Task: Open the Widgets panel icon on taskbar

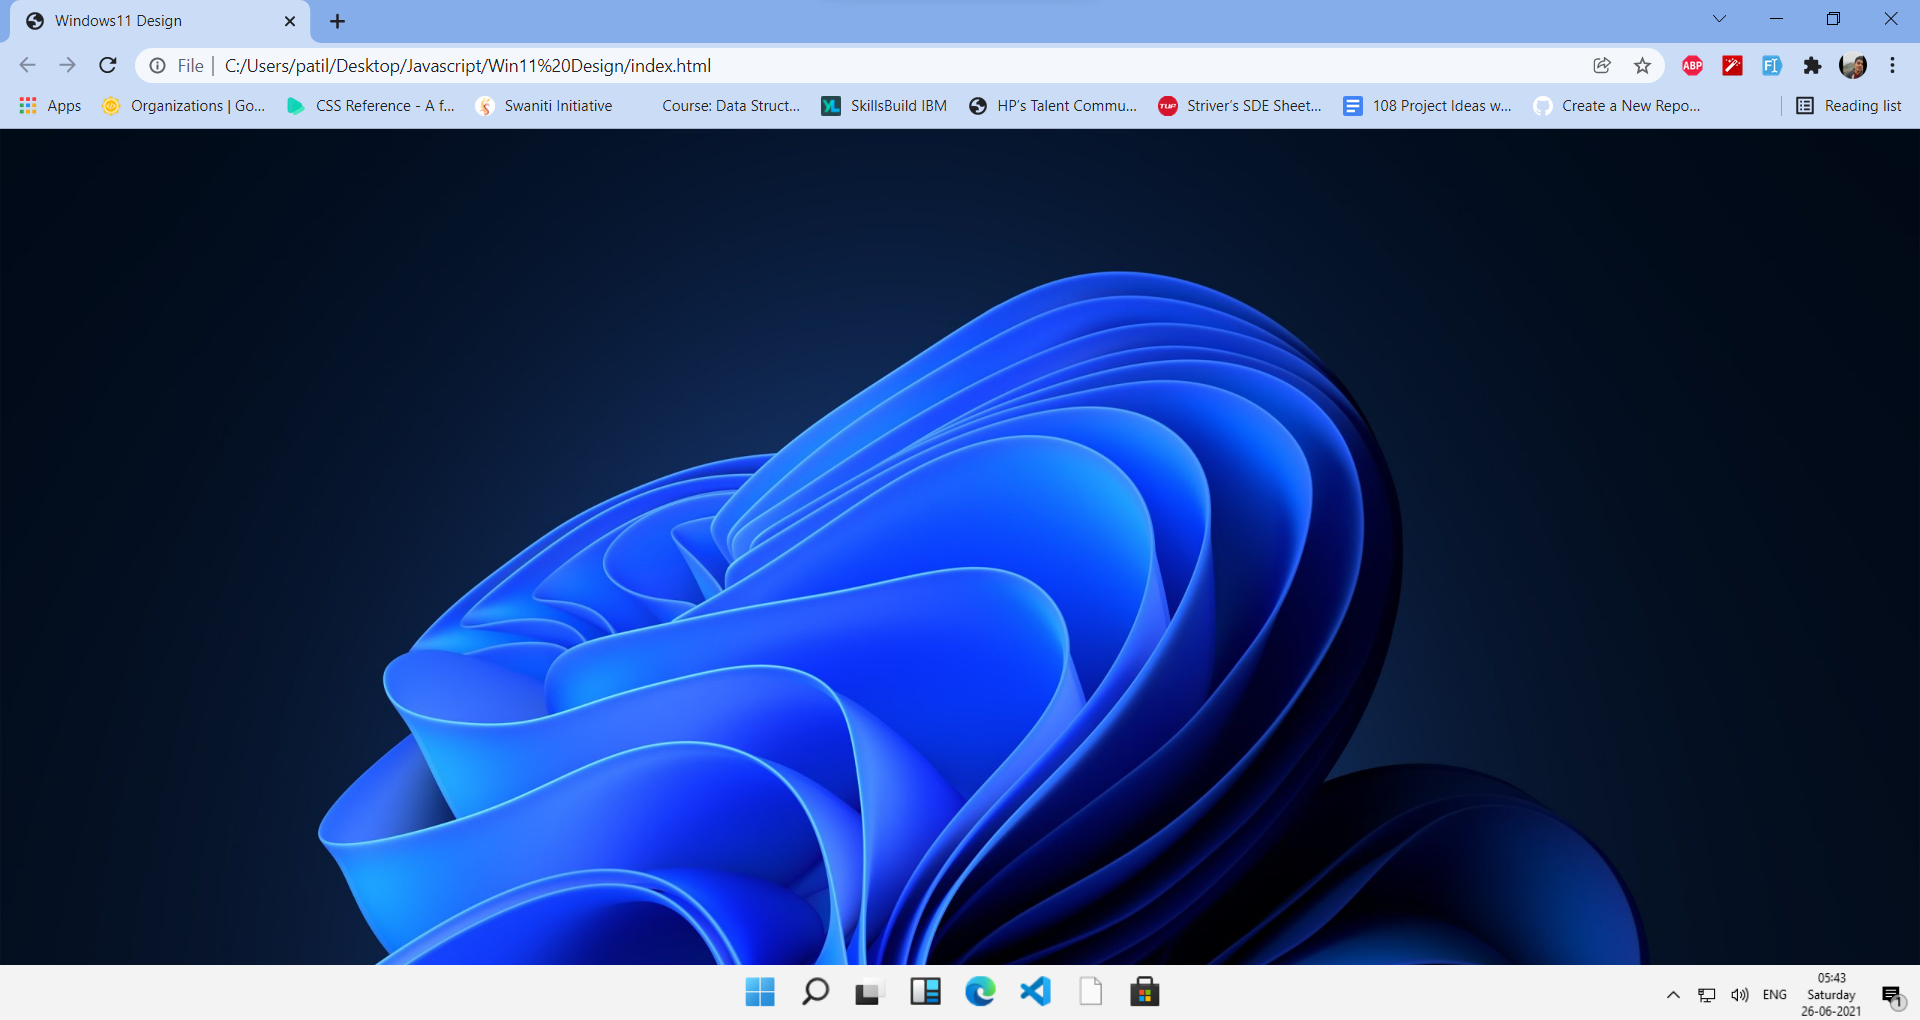Action: pyautogui.click(x=926, y=992)
